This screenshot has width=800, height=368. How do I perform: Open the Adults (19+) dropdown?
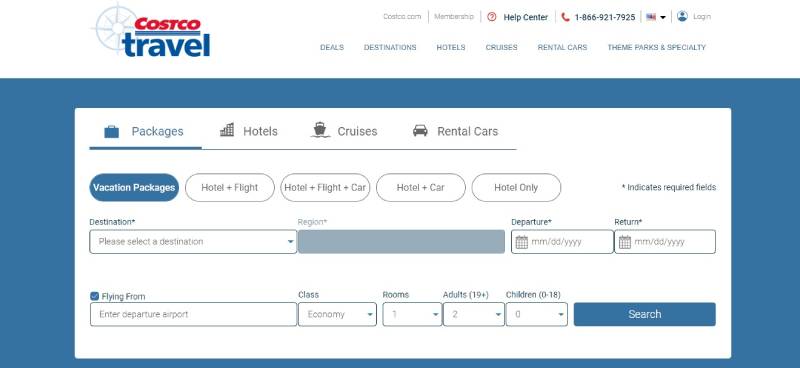[474, 314]
